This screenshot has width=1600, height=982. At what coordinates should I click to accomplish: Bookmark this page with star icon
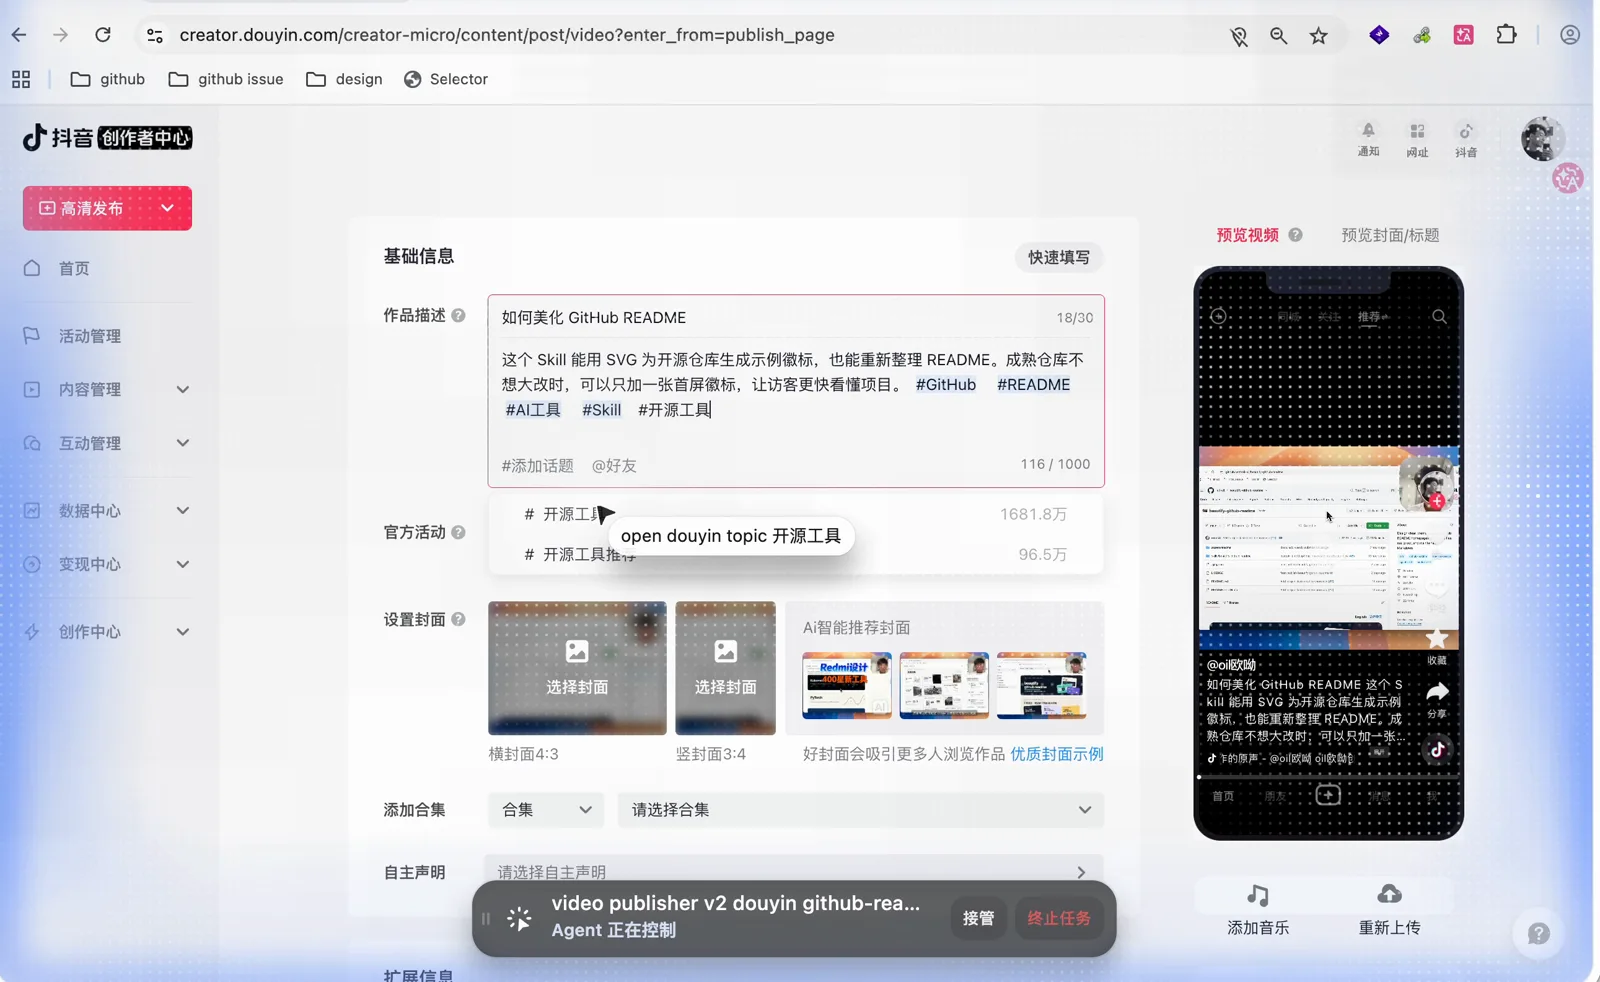1319,36
